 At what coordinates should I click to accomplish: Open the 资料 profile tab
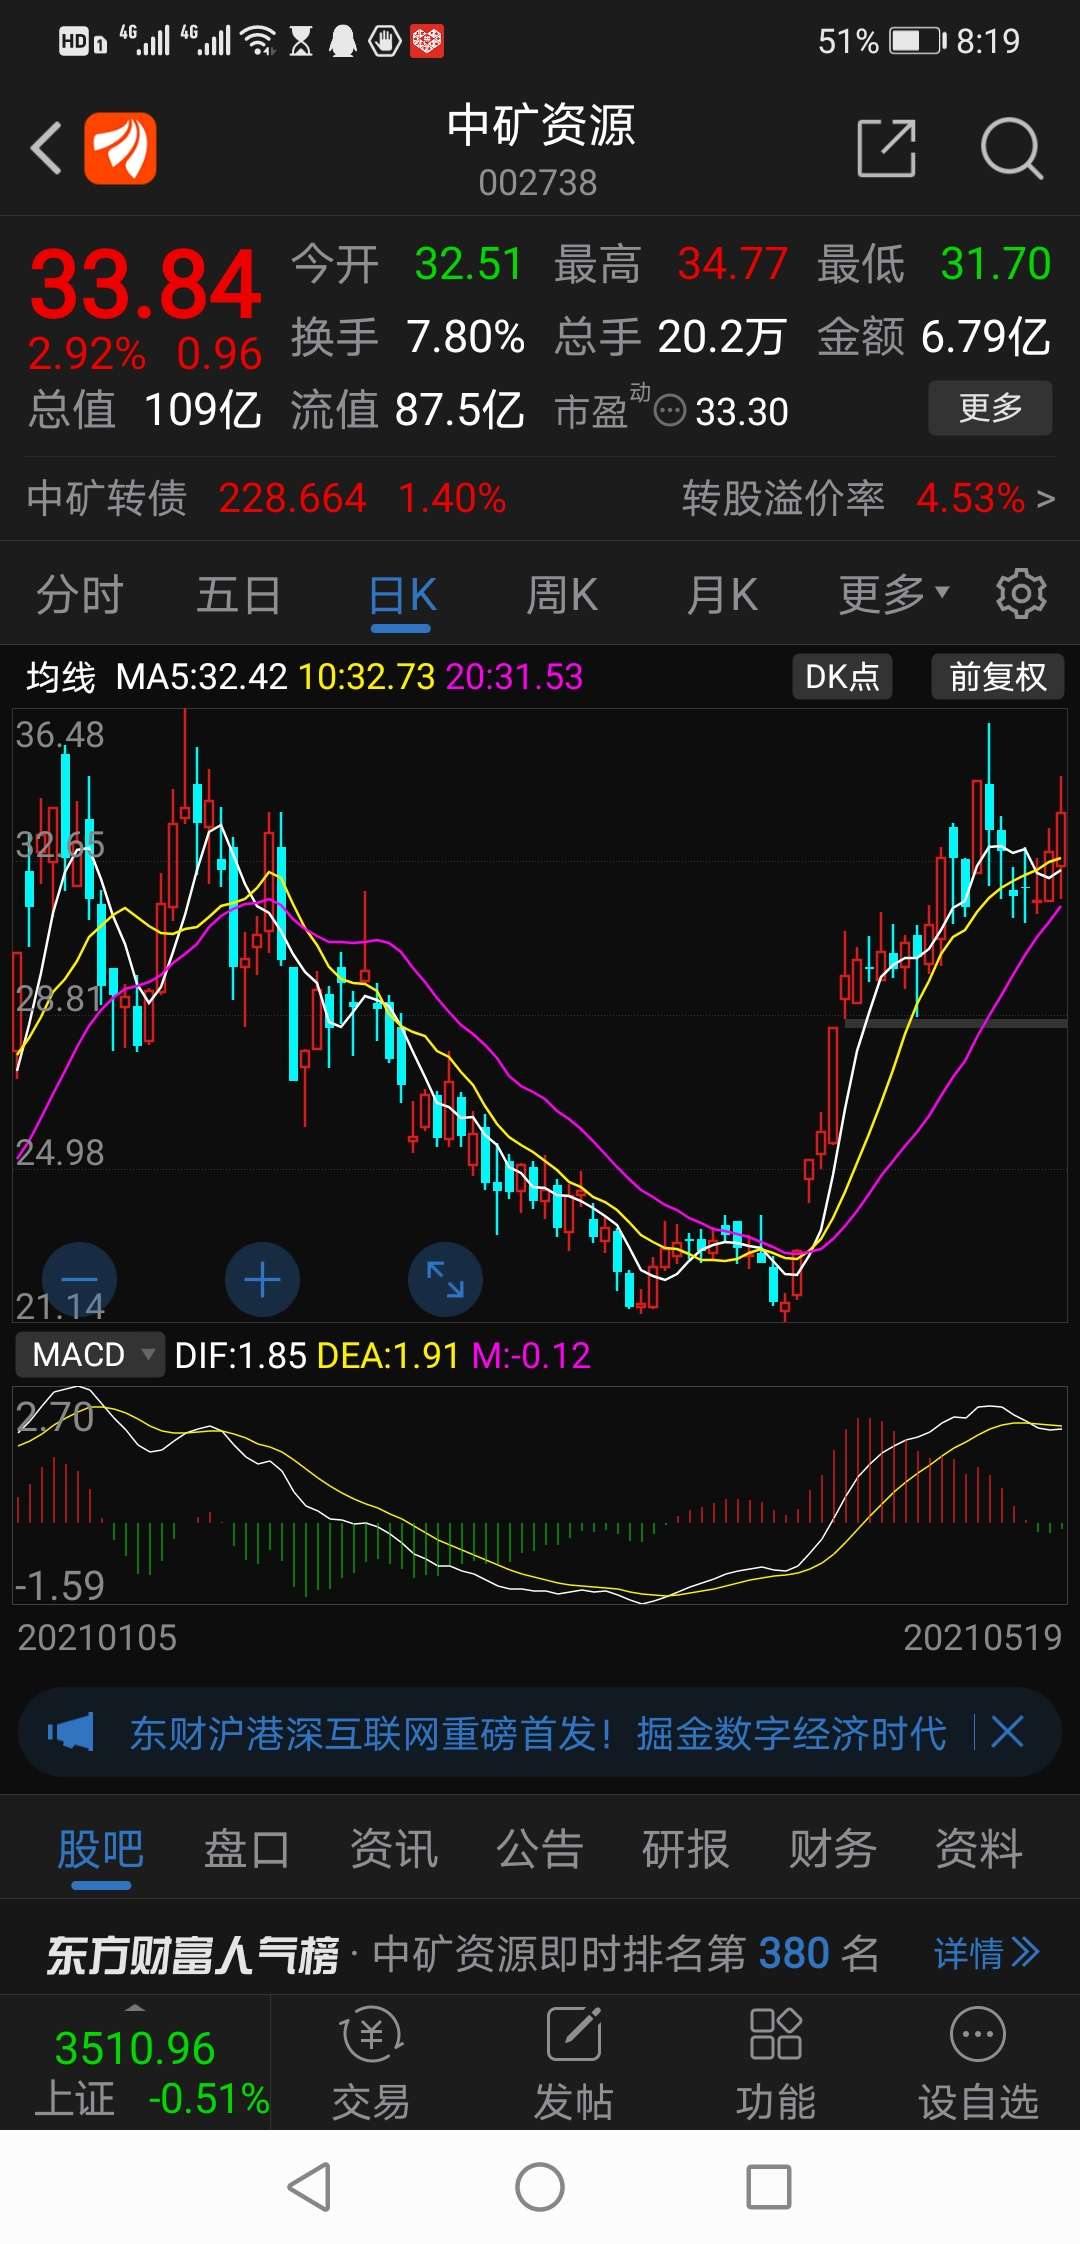pyautogui.click(x=979, y=1849)
